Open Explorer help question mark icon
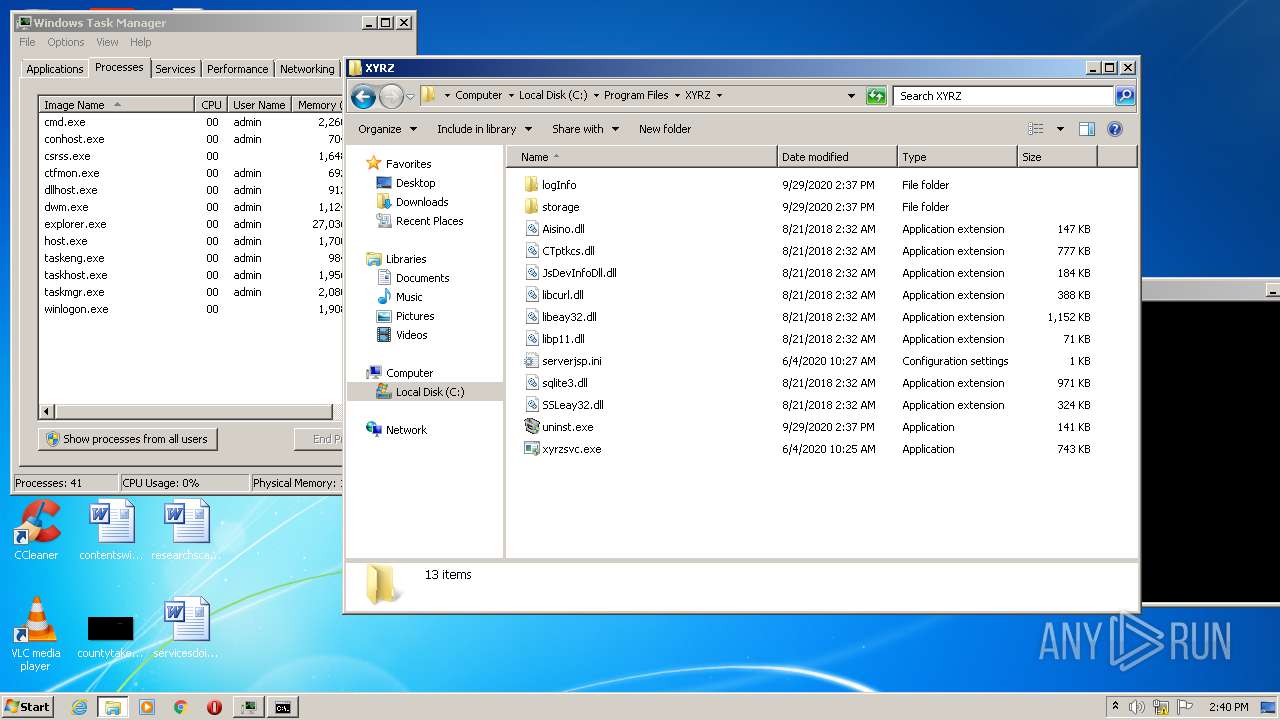 click(1115, 129)
